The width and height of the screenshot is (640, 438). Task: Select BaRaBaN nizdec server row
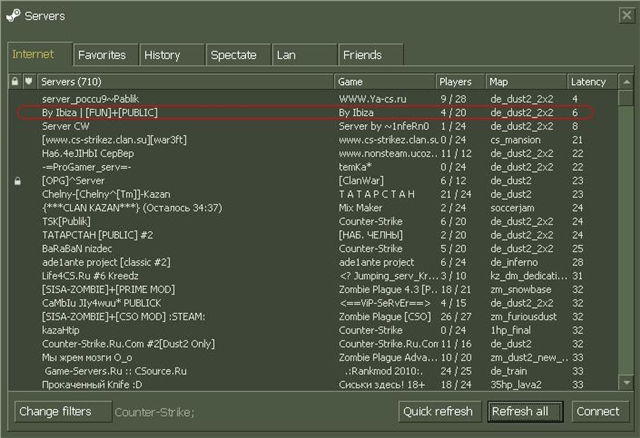(x=312, y=249)
